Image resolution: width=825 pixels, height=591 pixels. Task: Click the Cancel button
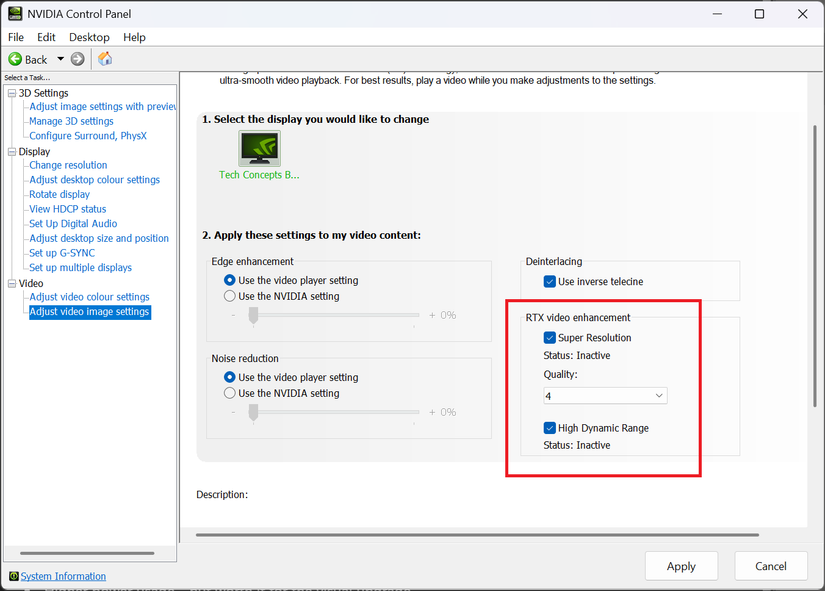pyautogui.click(x=771, y=565)
